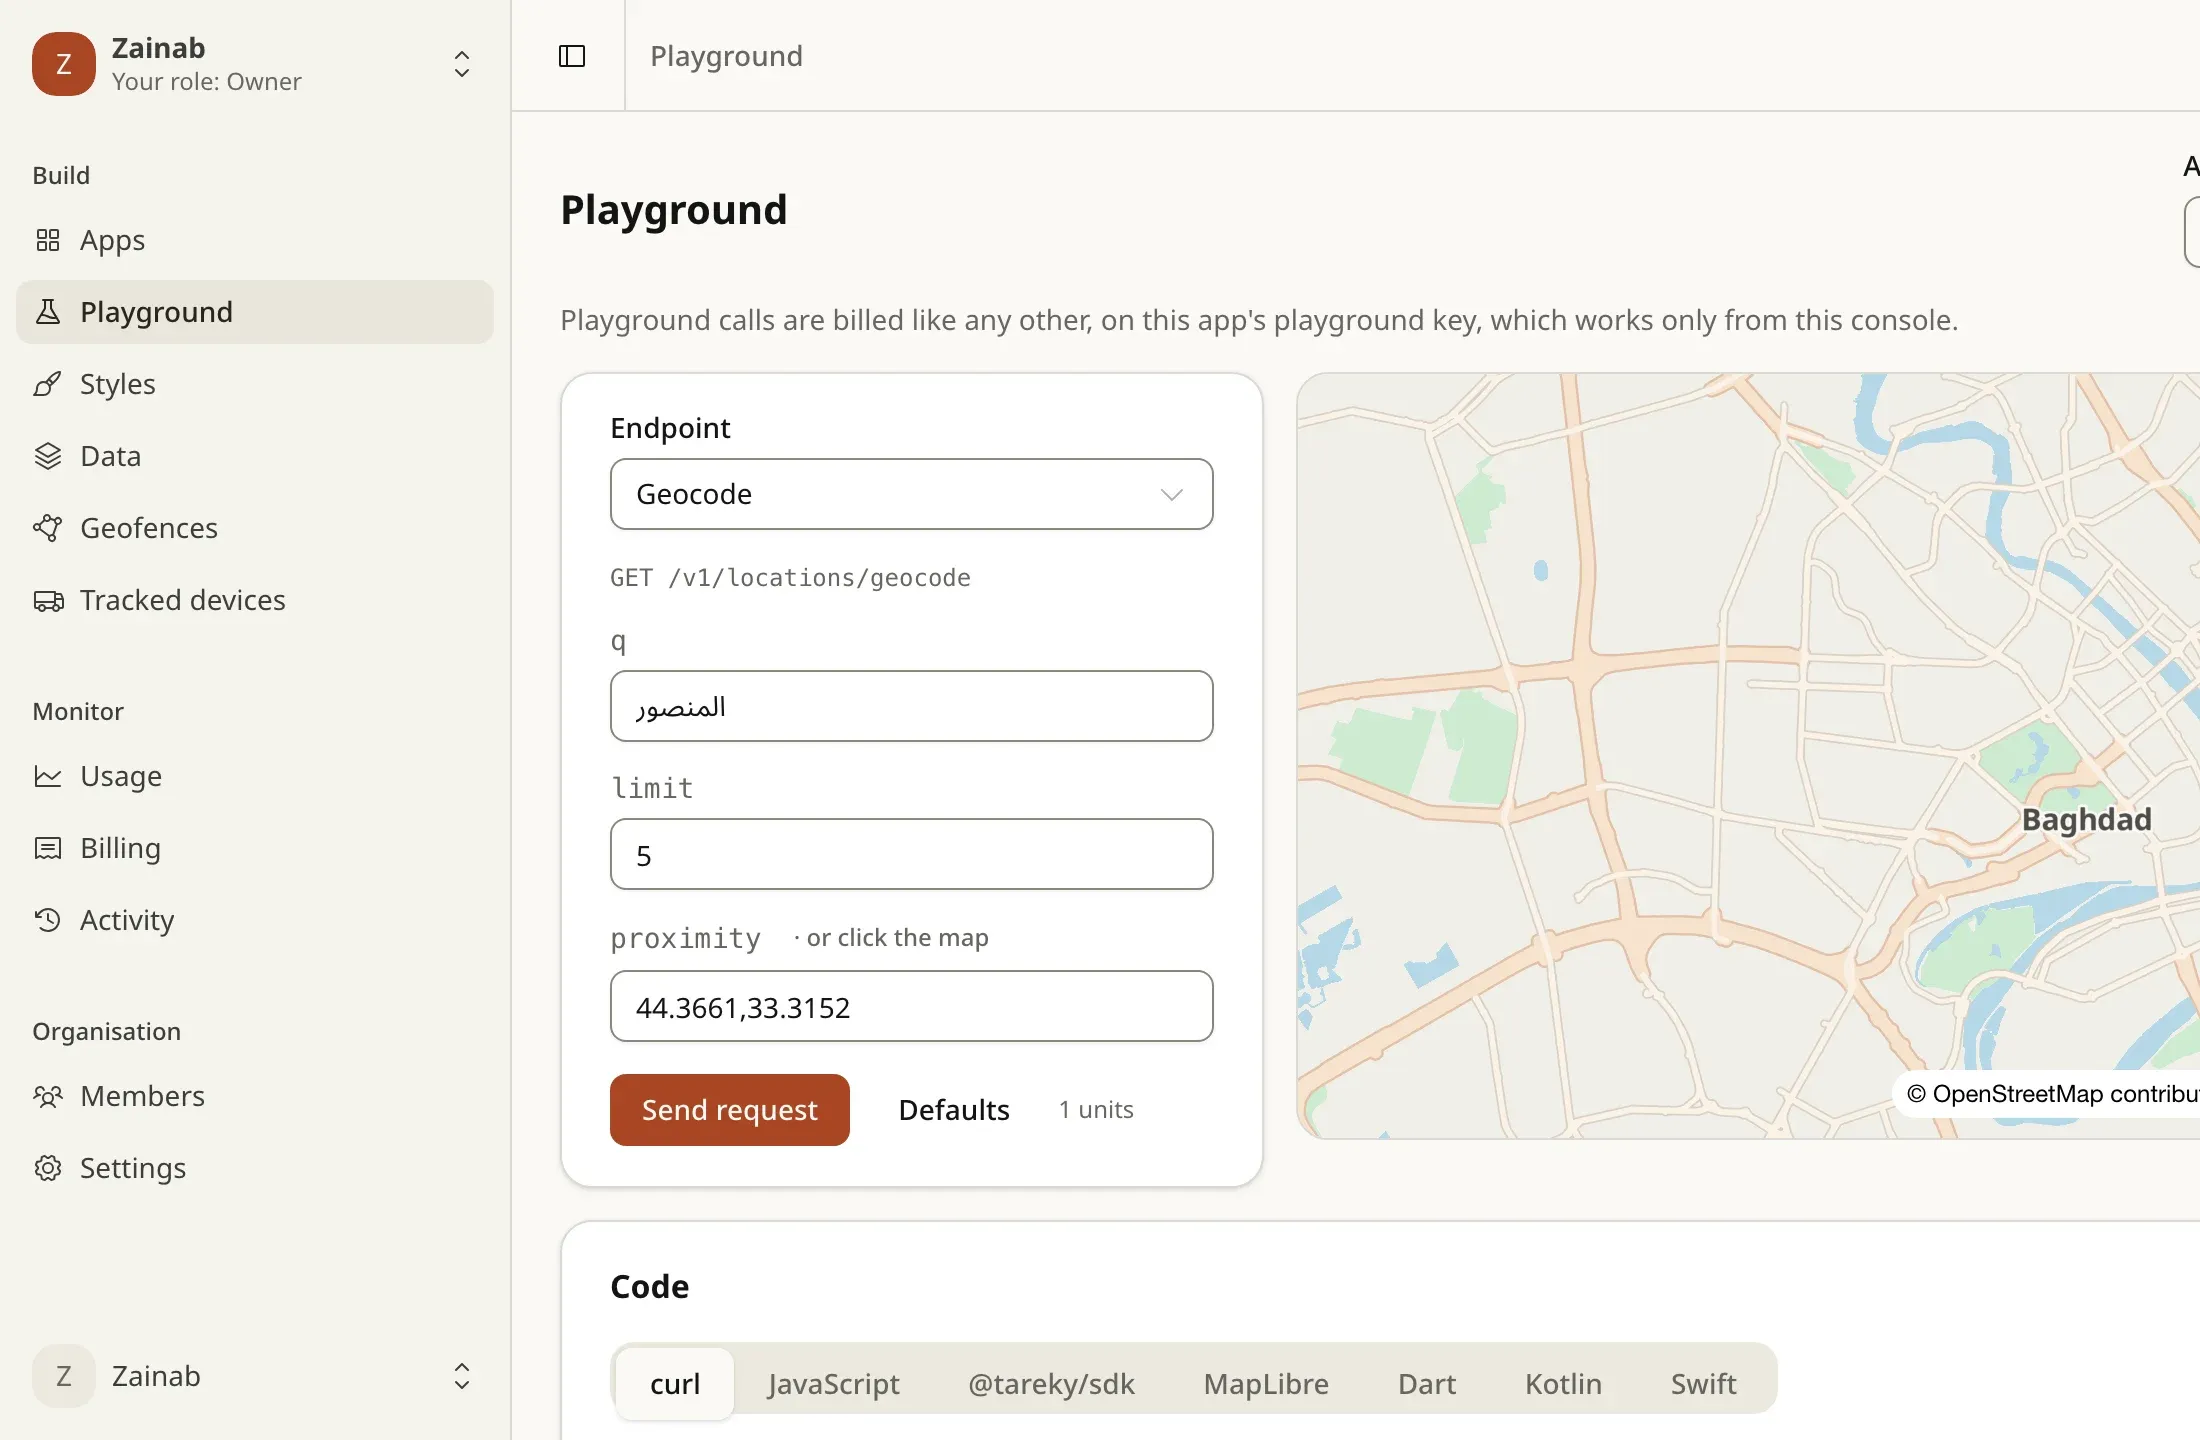Open Apps from the grid icon
Image resolution: width=2200 pixels, height=1440 pixels.
click(x=48, y=240)
